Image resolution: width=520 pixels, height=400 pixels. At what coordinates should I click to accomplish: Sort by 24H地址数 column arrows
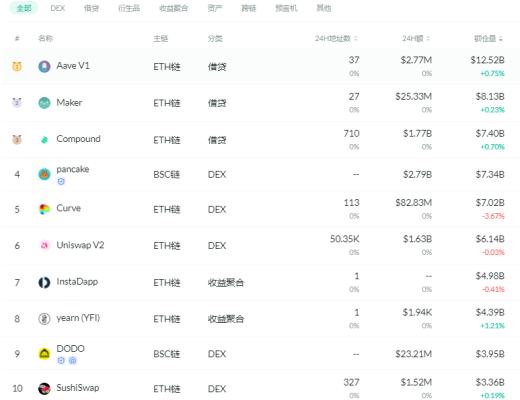356,39
